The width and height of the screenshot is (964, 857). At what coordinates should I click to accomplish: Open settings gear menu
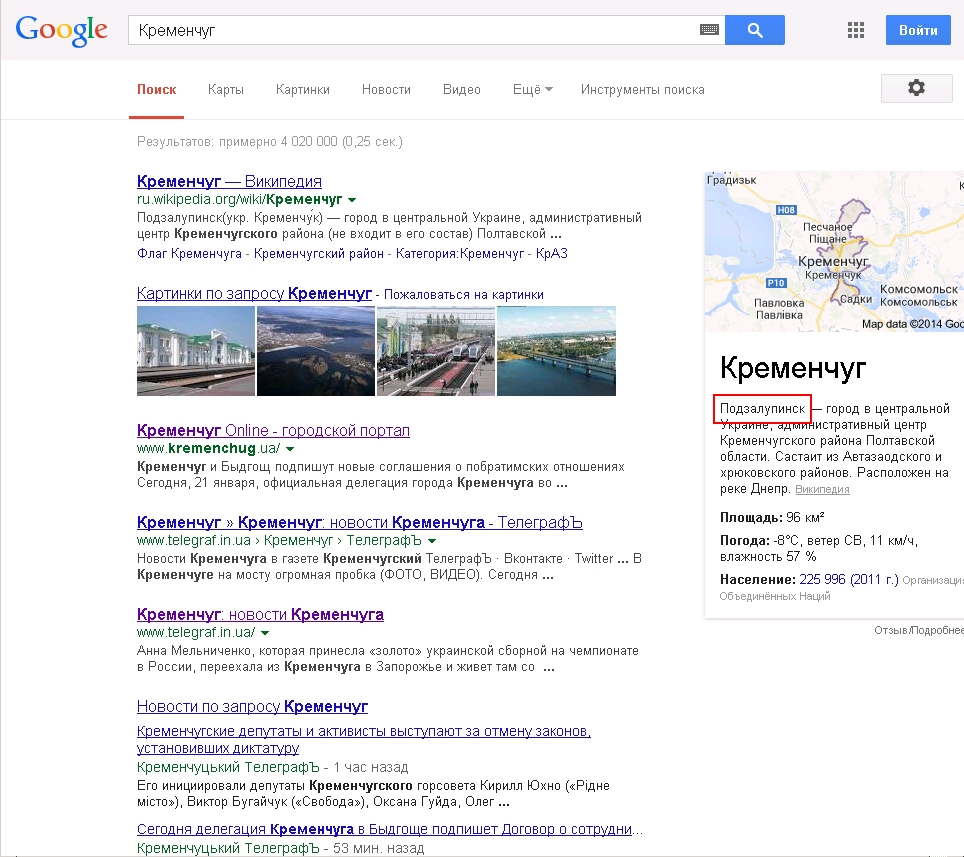tap(916, 89)
